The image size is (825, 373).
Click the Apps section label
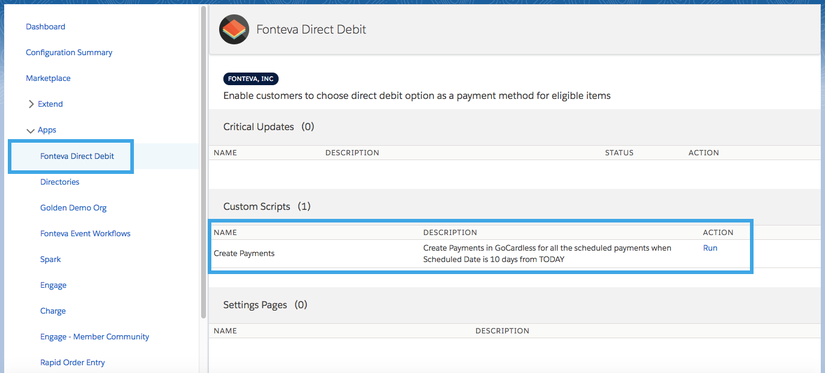(47, 130)
